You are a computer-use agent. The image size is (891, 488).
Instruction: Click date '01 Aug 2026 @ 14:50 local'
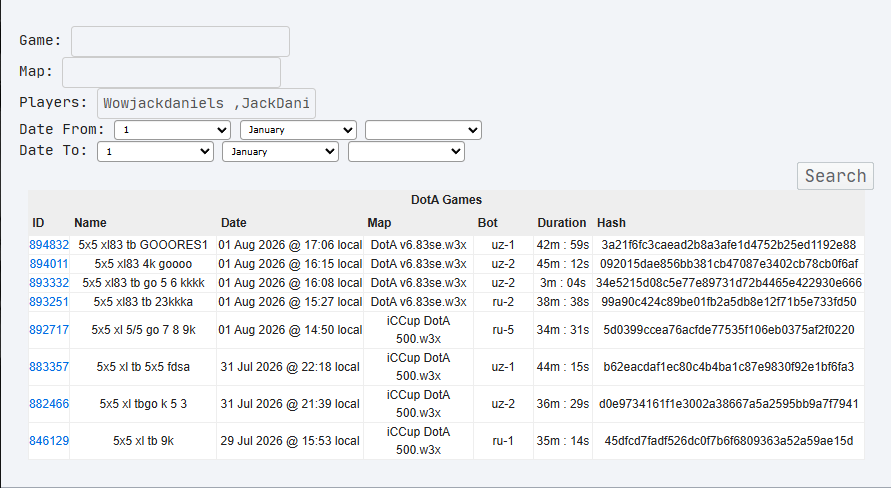point(290,330)
